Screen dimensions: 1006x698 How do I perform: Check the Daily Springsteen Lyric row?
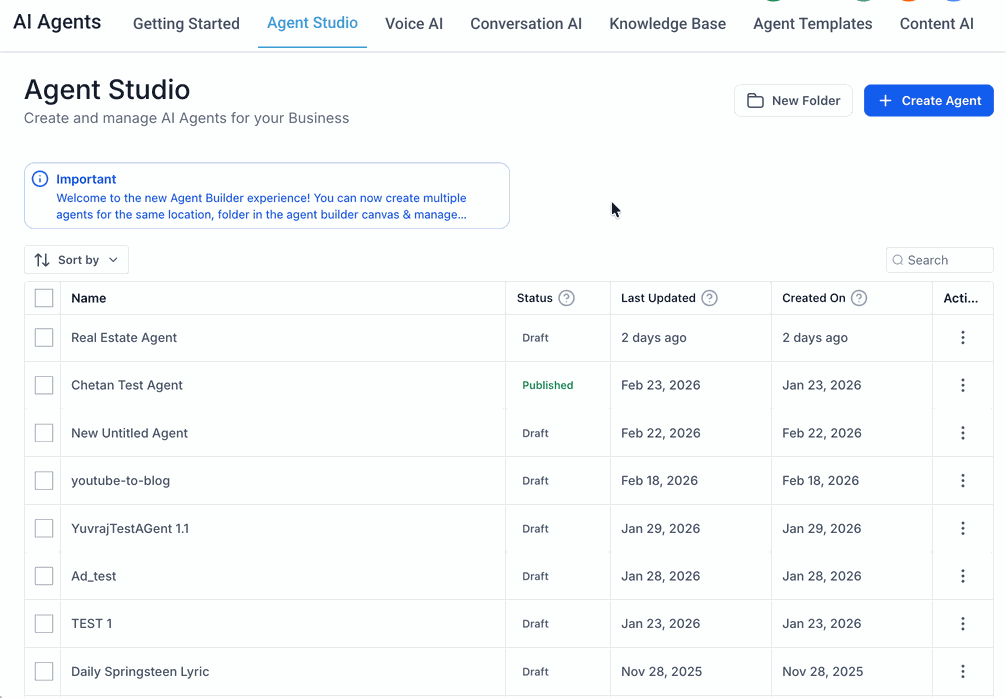point(44,672)
